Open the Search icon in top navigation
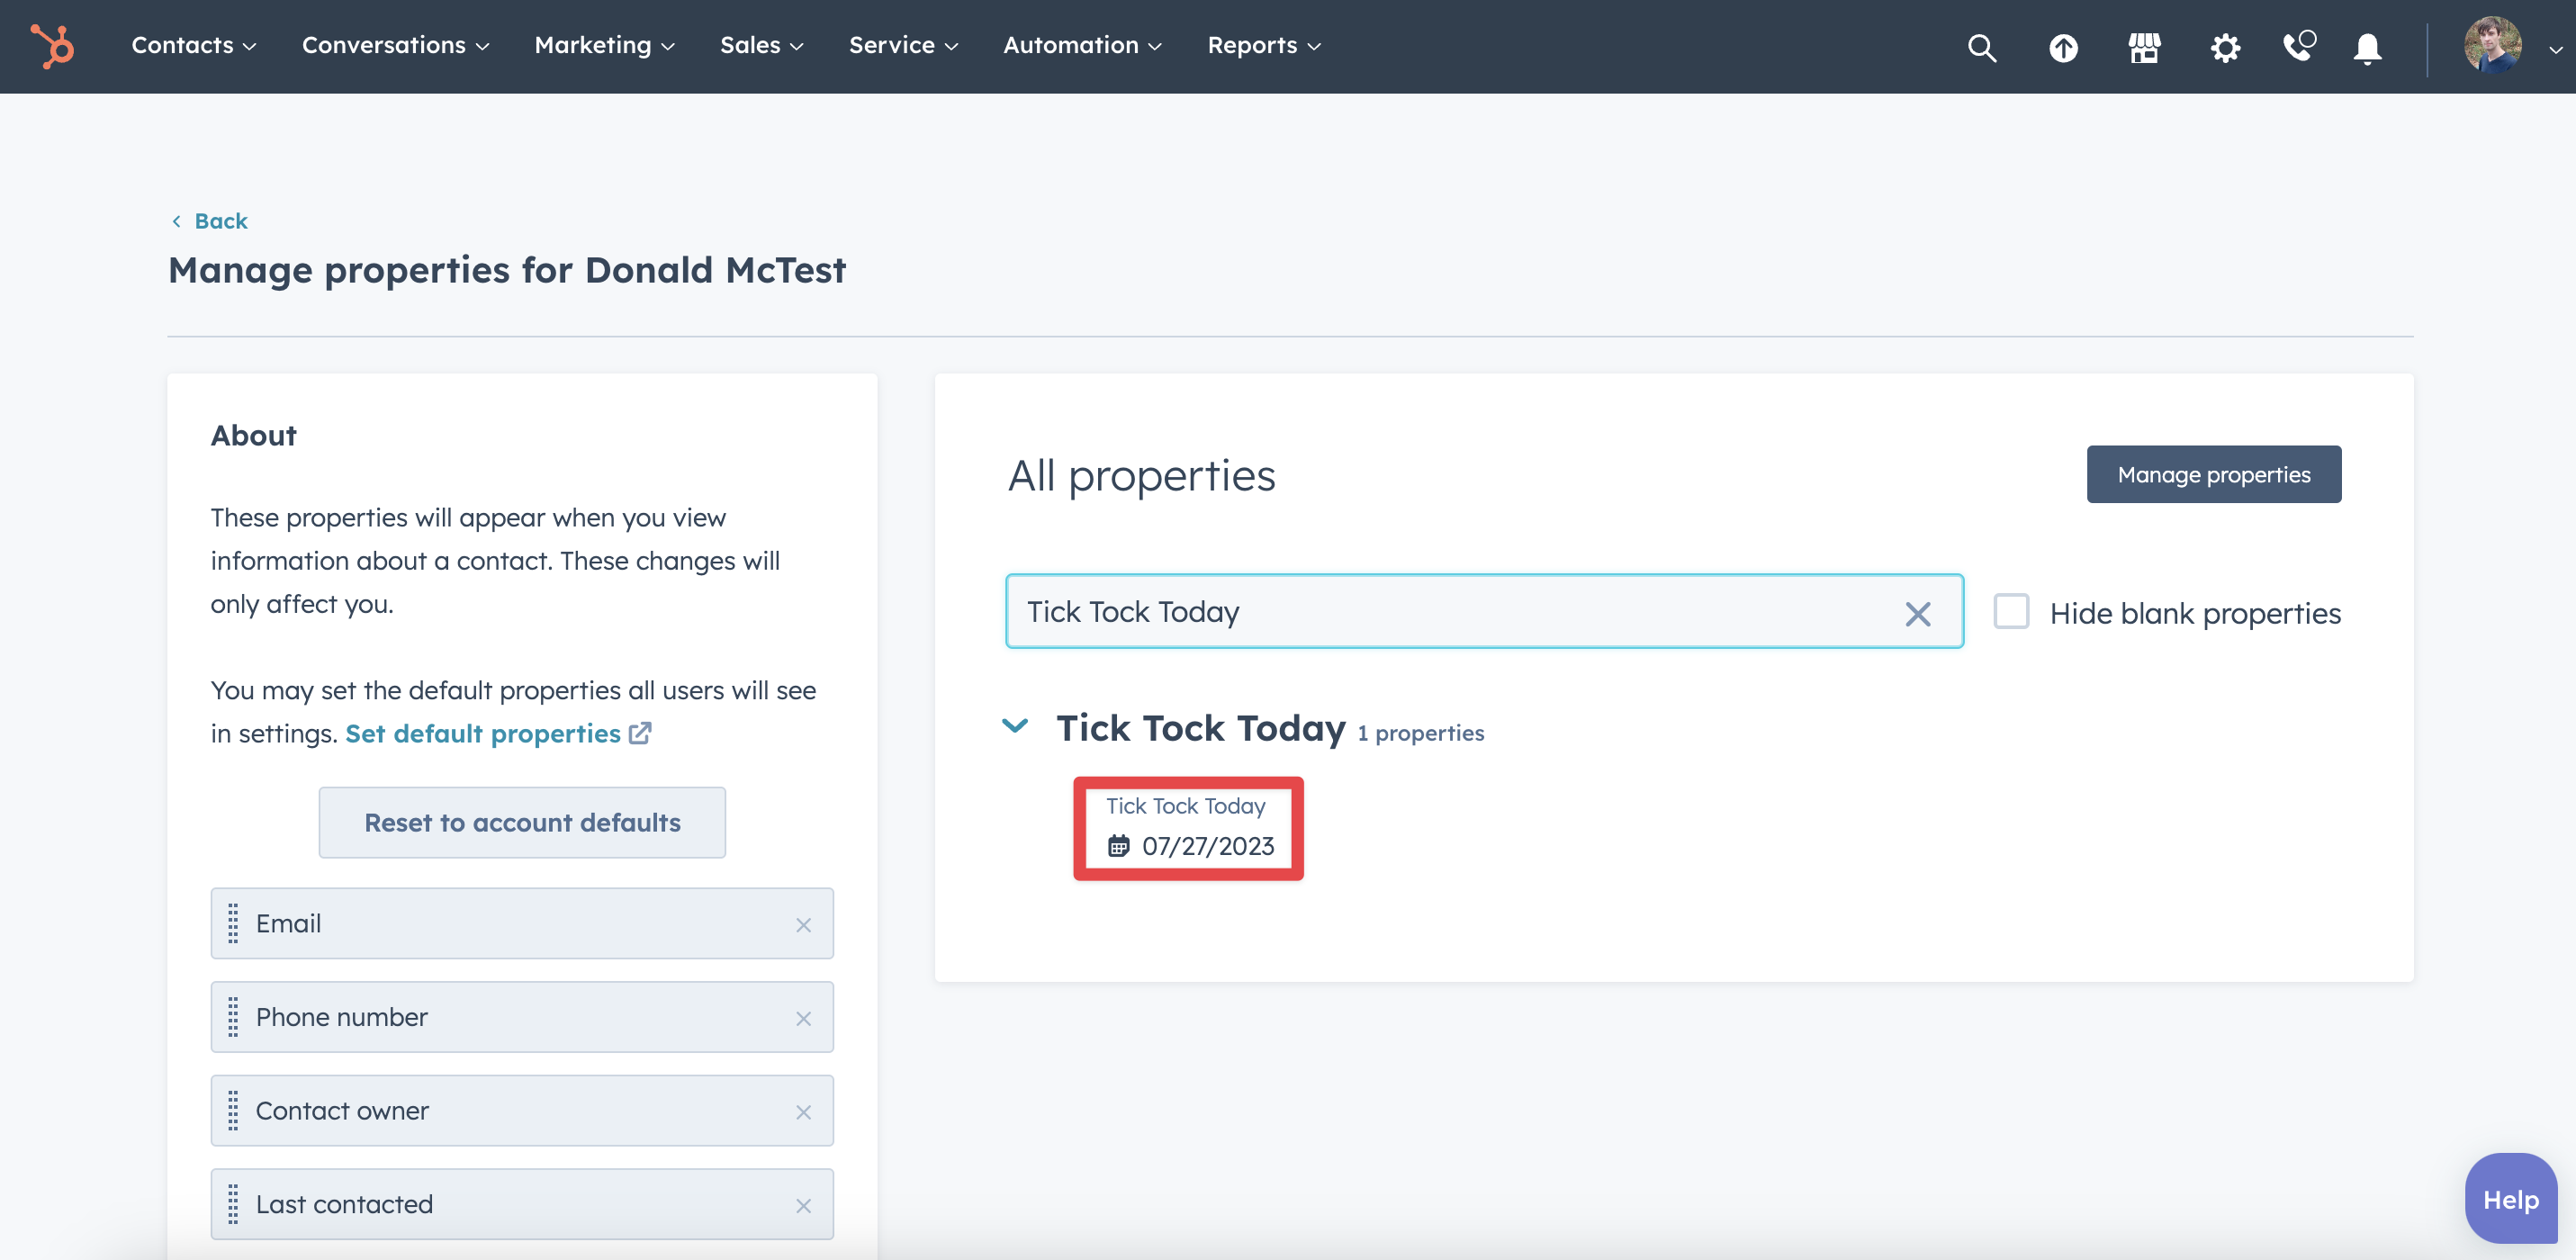 1985,46
